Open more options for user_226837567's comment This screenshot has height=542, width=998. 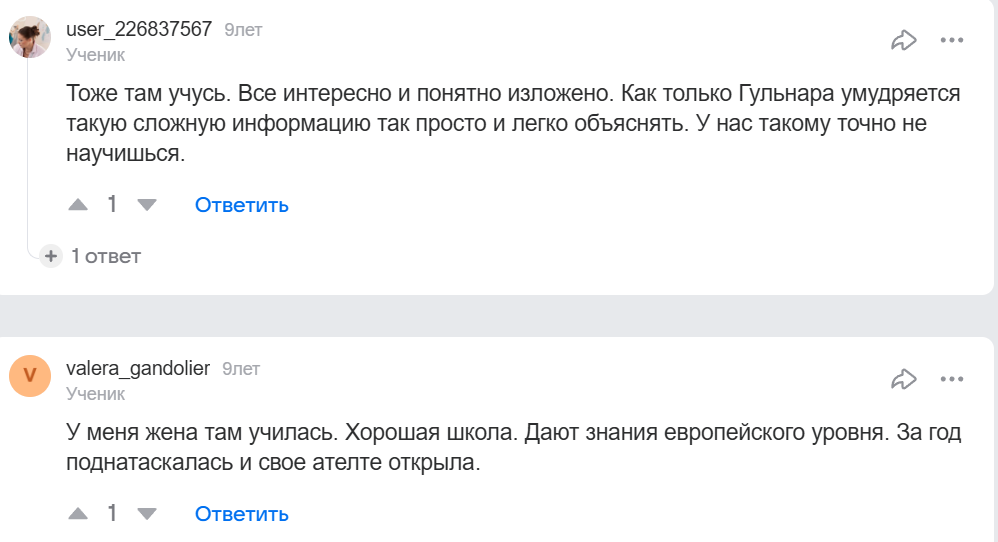951,41
